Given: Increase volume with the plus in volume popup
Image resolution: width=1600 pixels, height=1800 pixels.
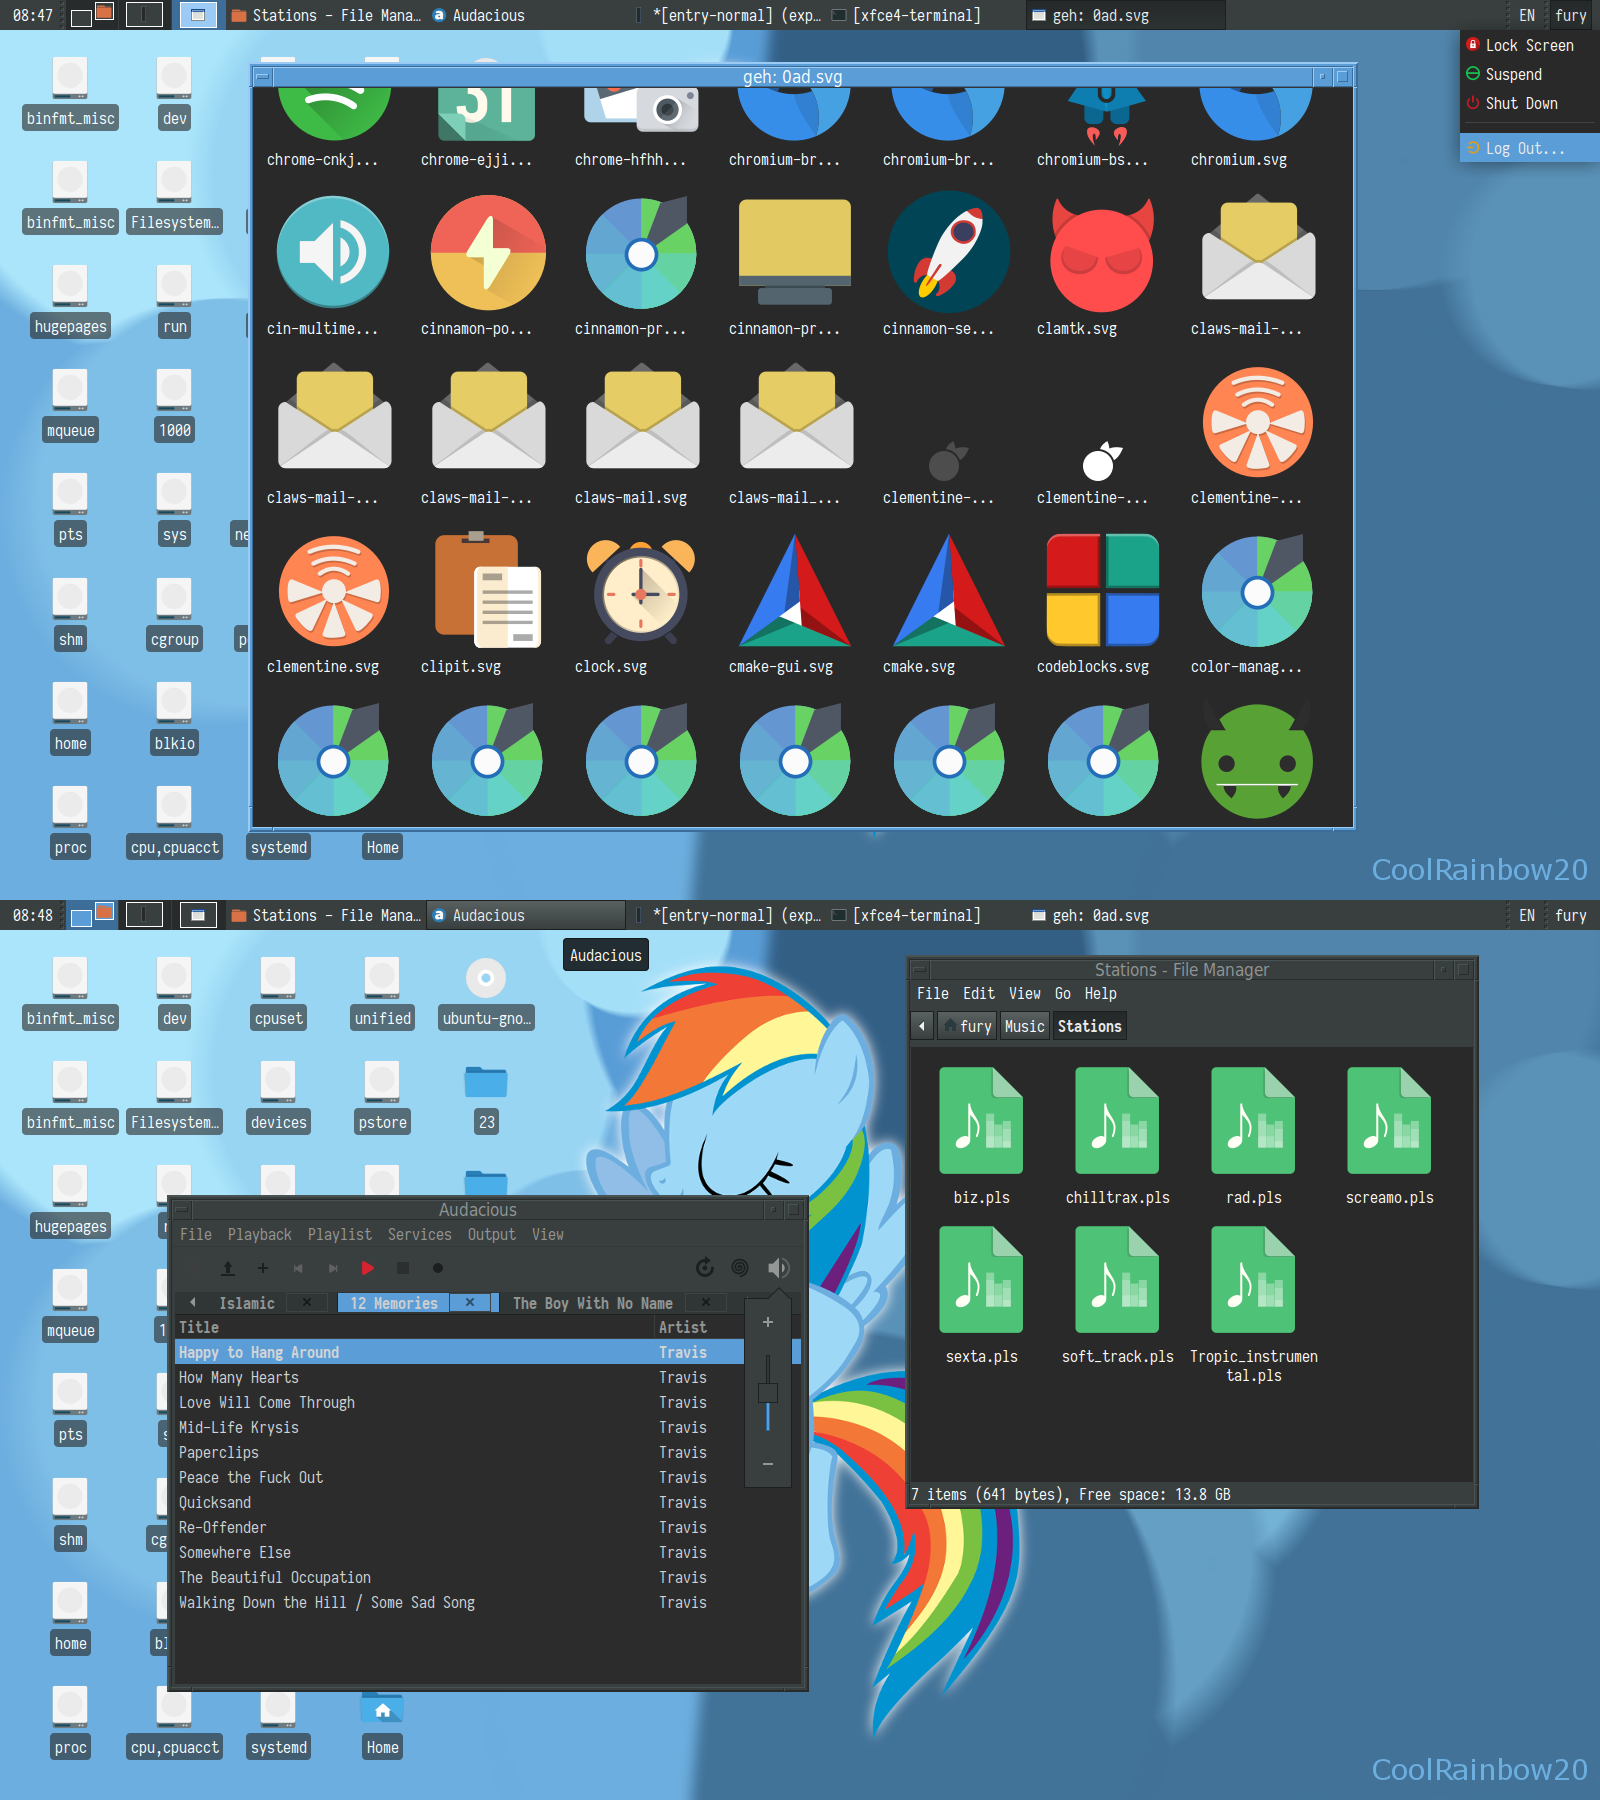Looking at the screenshot, I should 768,1322.
